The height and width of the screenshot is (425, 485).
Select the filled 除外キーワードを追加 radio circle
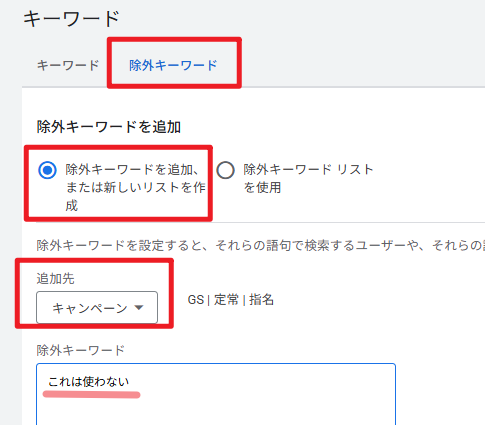[x=47, y=170]
